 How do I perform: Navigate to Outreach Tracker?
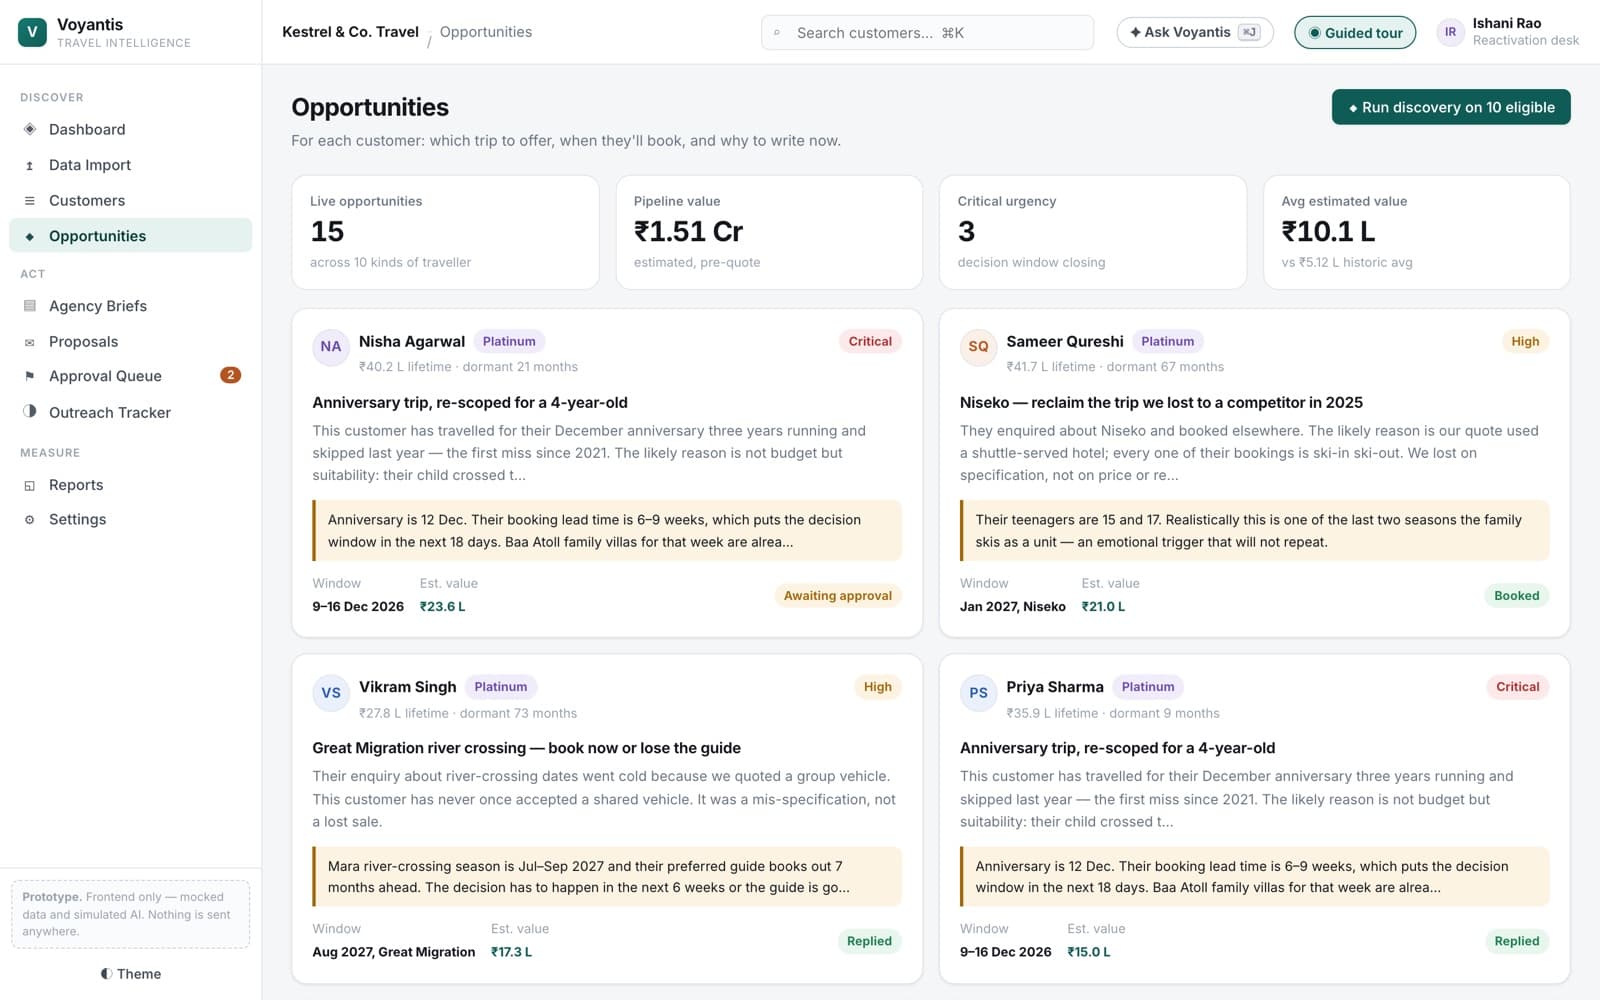point(130,412)
